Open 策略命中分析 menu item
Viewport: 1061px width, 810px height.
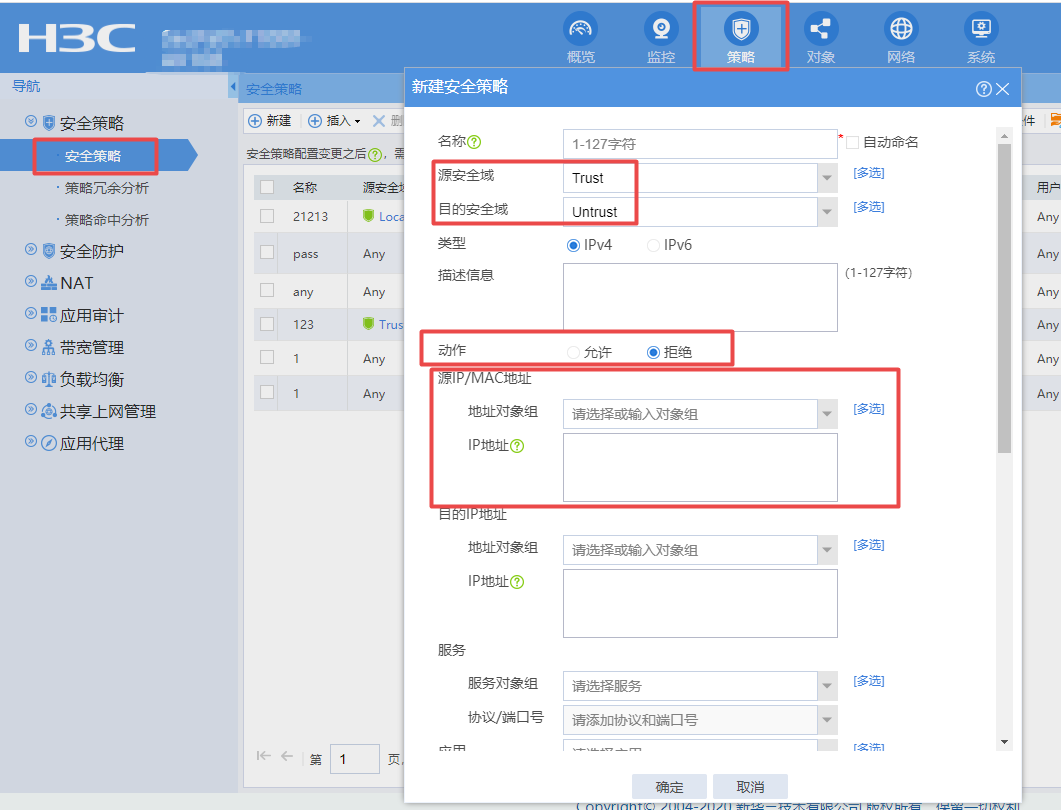coord(106,220)
